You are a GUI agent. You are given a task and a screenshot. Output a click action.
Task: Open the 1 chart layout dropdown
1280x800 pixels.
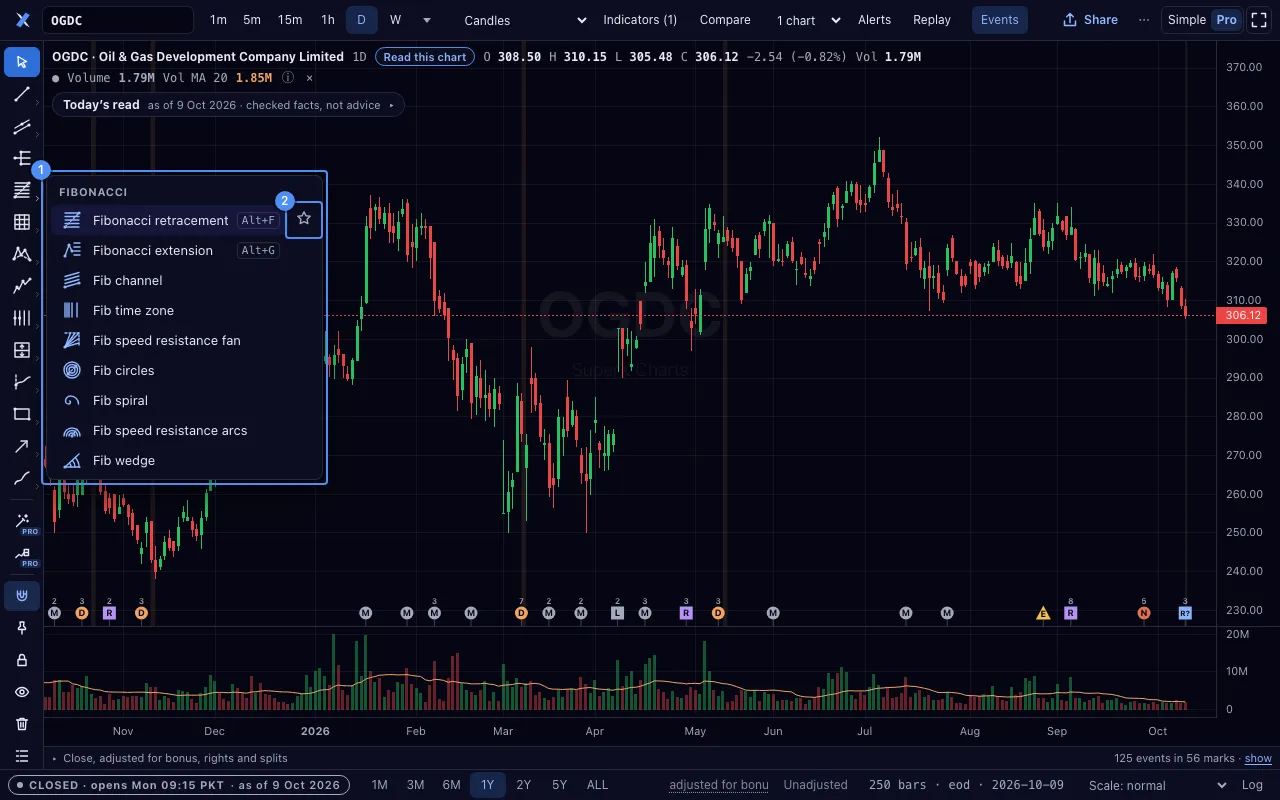click(x=808, y=20)
